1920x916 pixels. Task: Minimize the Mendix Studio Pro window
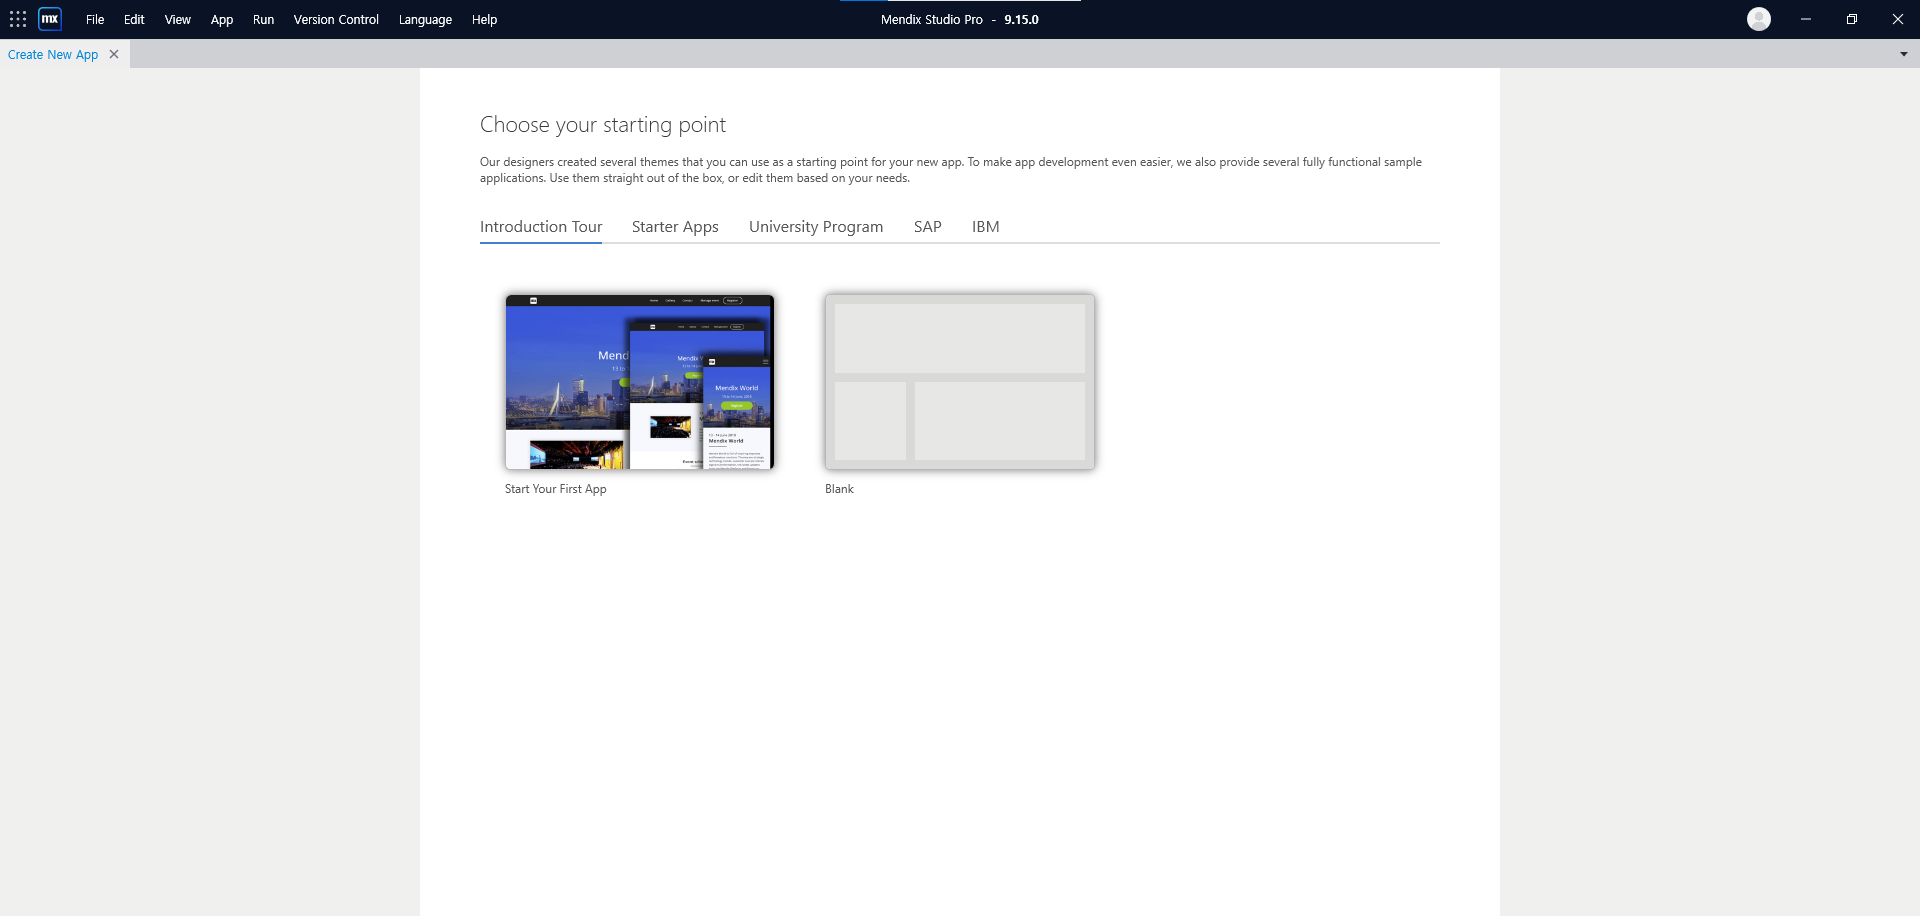tap(1806, 19)
